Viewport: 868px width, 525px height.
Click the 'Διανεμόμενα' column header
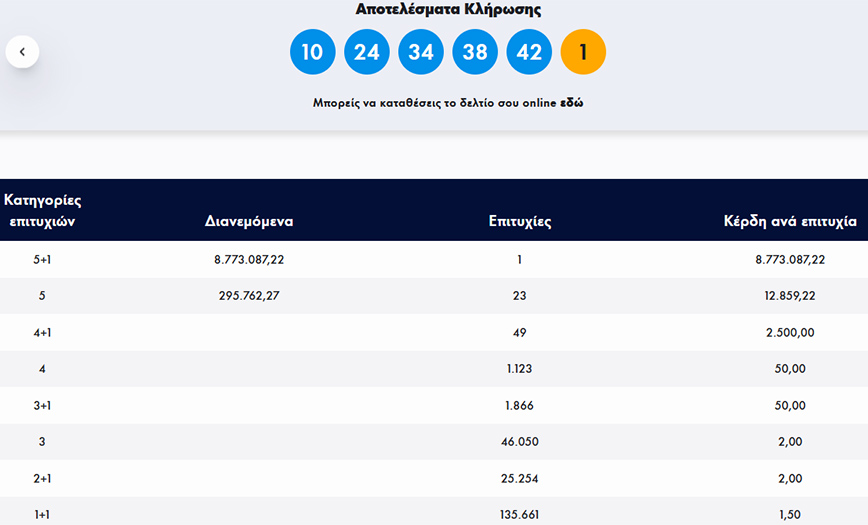[x=249, y=221]
